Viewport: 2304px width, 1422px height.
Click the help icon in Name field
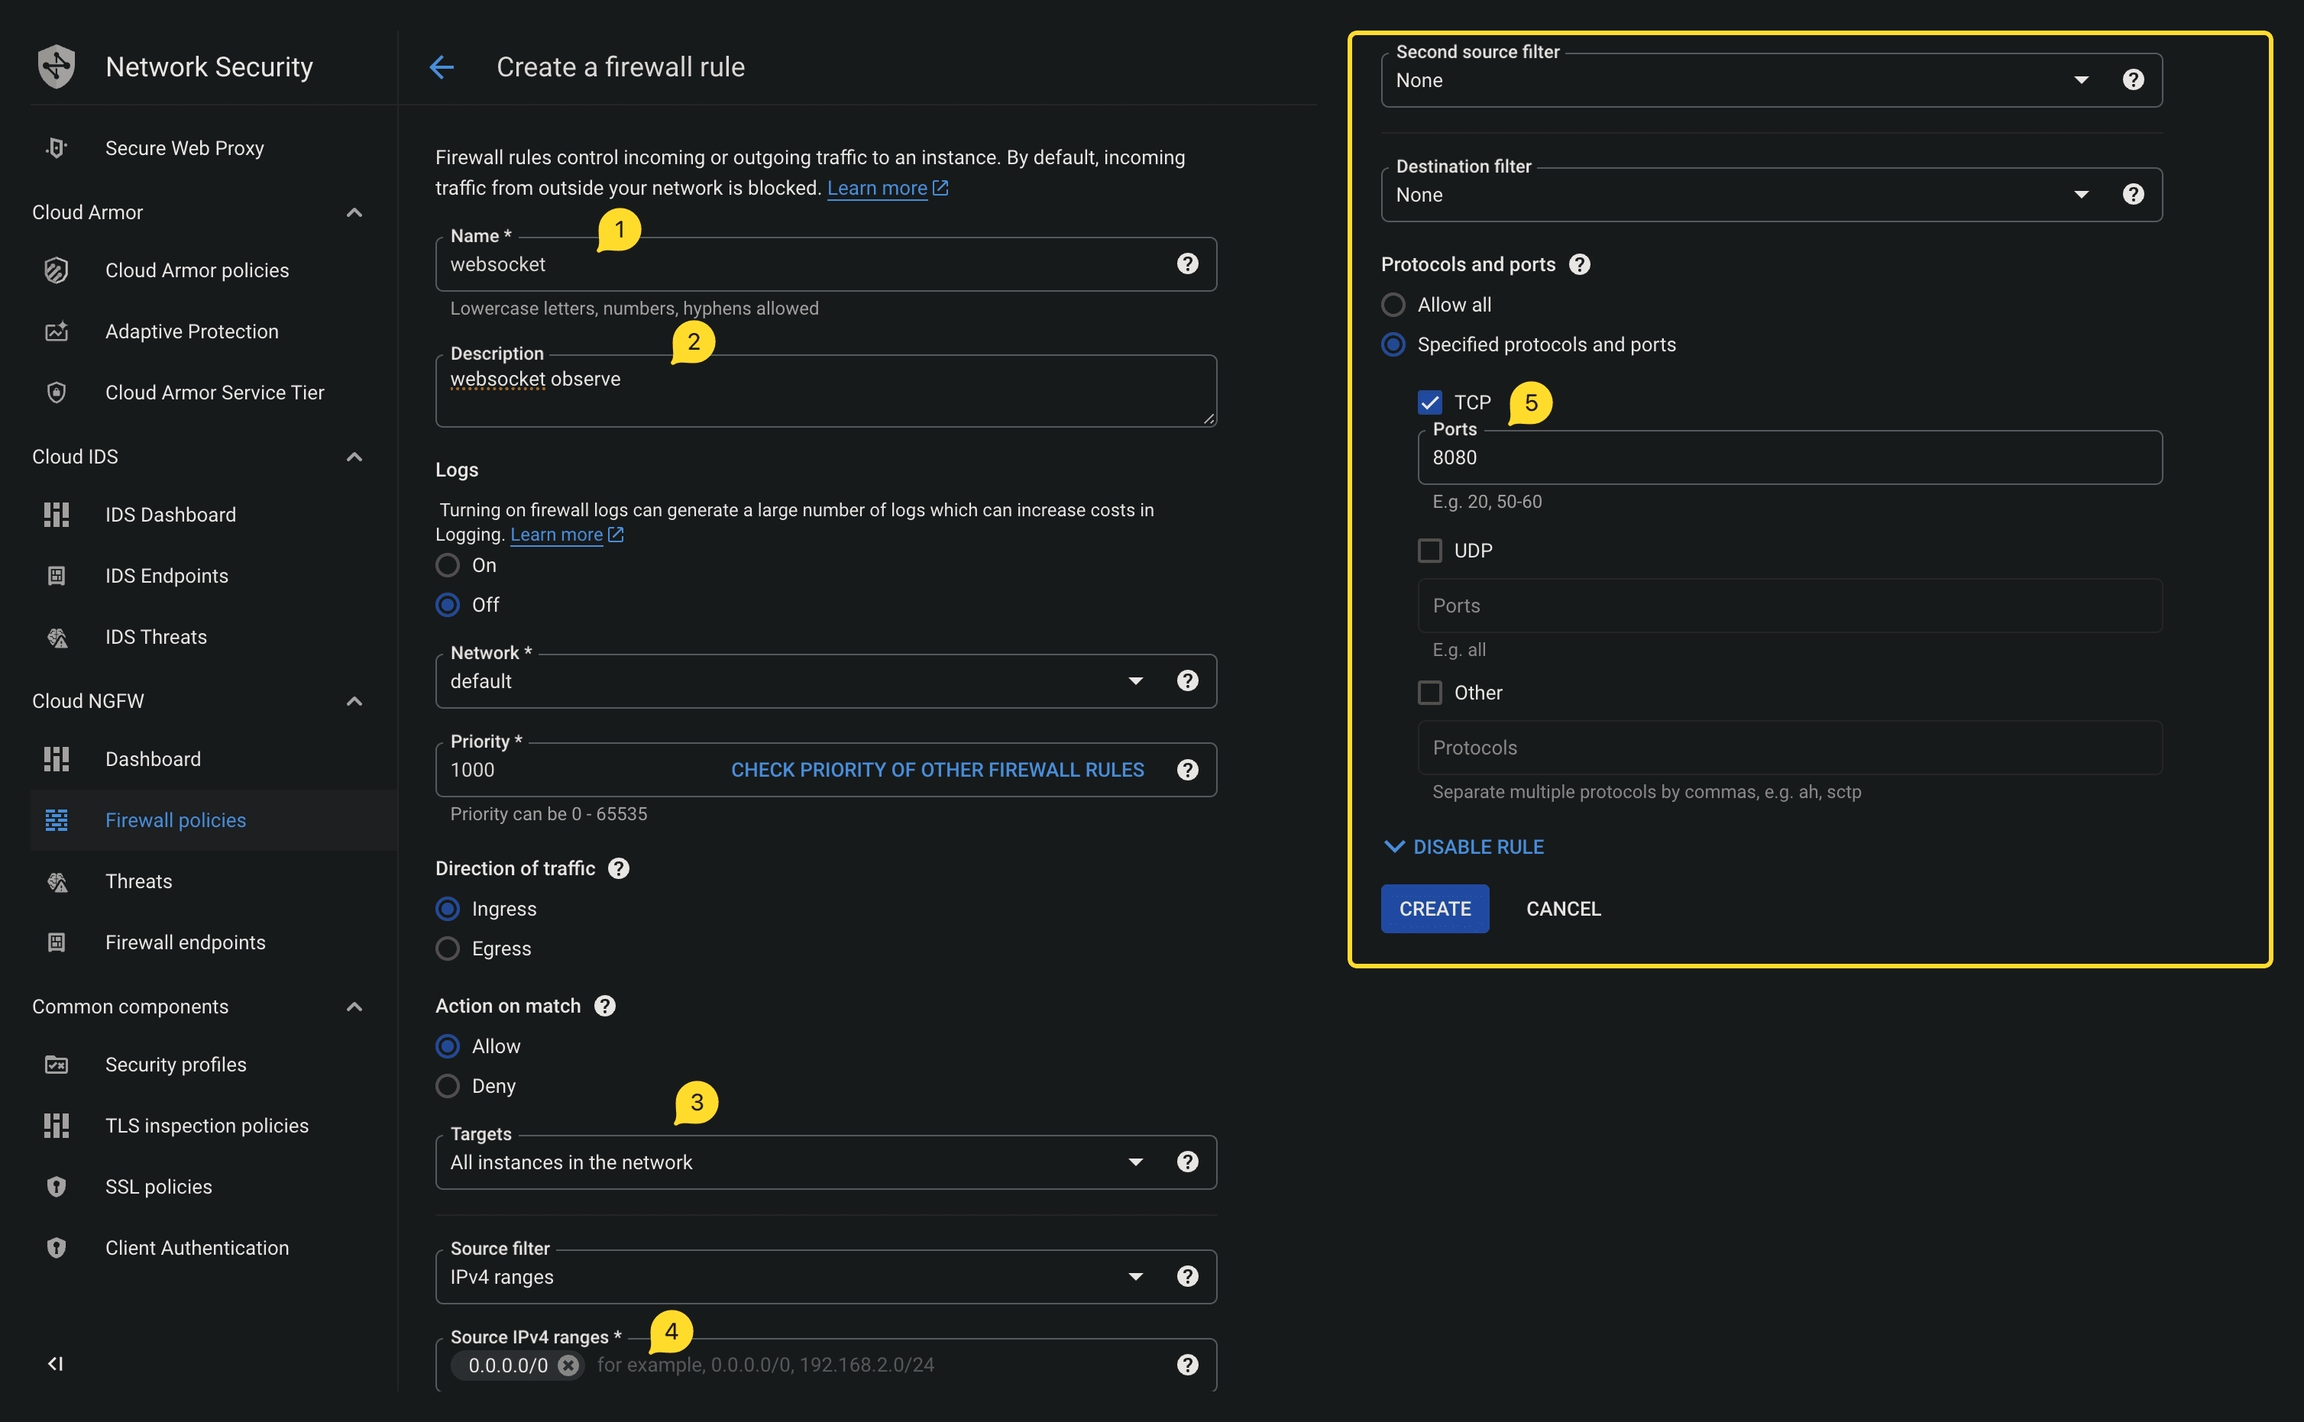pyautogui.click(x=1187, y=264)
